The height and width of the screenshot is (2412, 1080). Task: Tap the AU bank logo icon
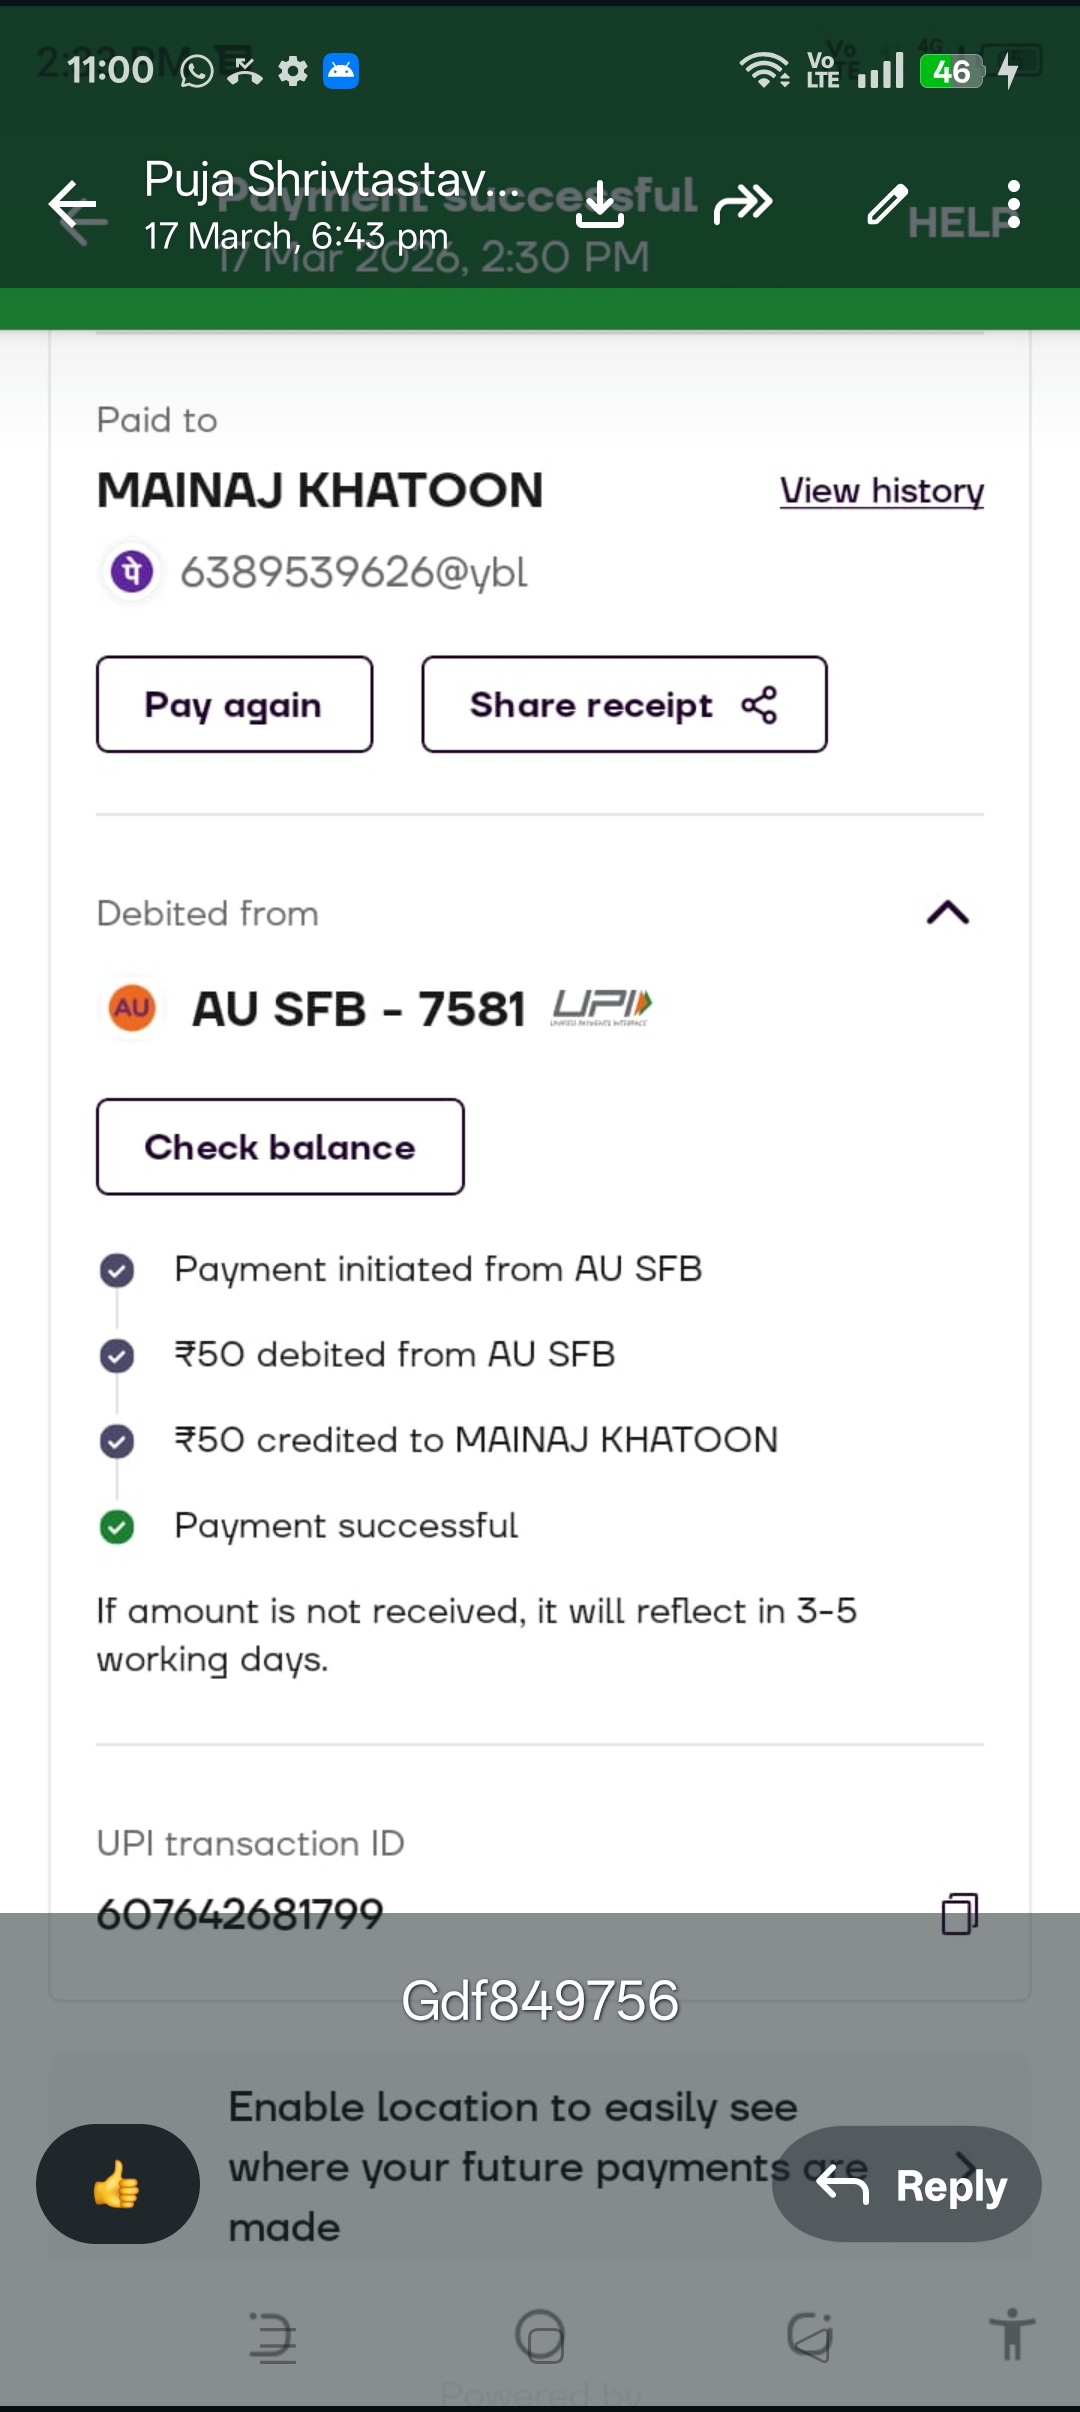coord(132,1008)
